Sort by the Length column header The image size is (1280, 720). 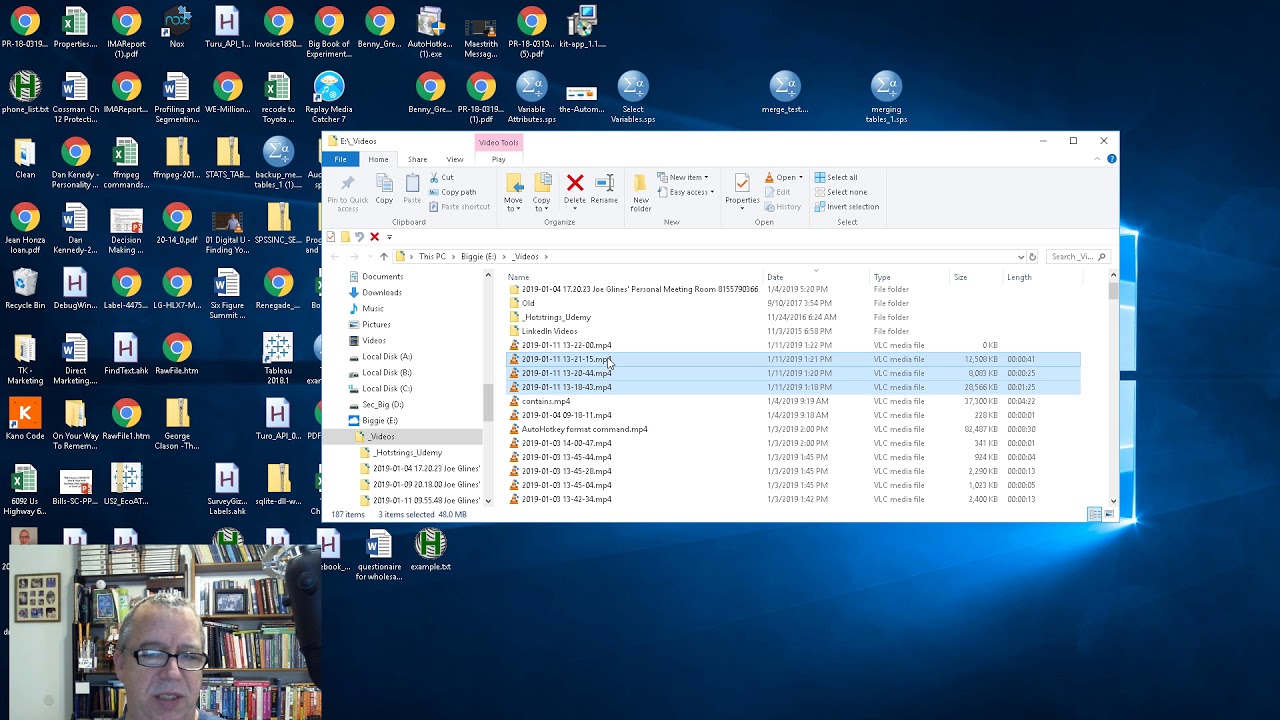1019,277
